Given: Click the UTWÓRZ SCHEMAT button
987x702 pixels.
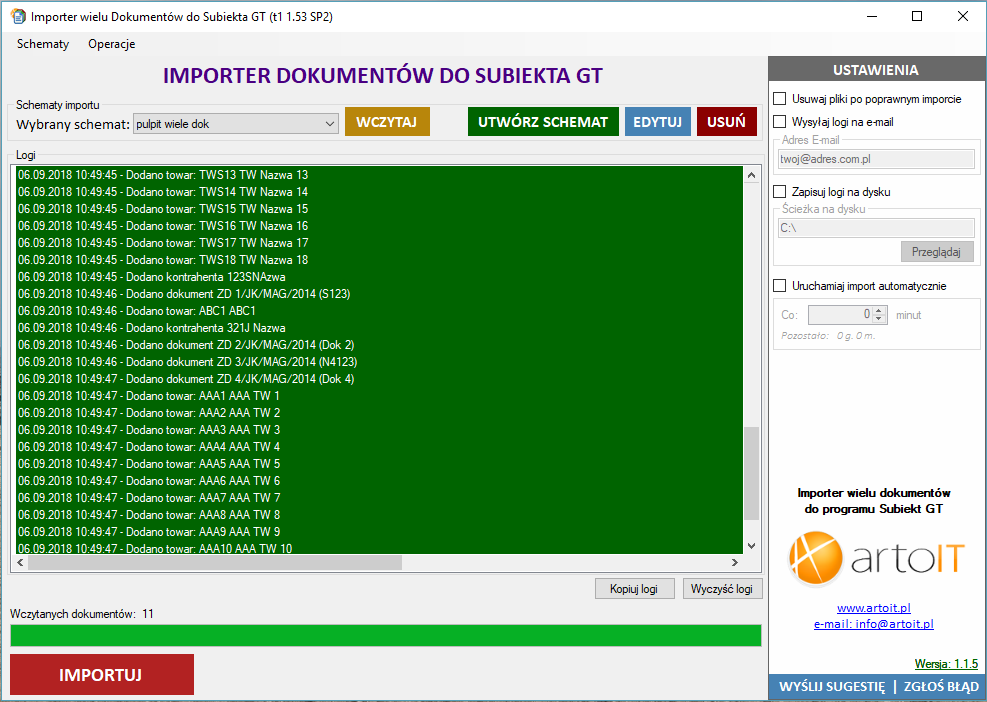Looking at the screenshot, I should coord(543,122).
